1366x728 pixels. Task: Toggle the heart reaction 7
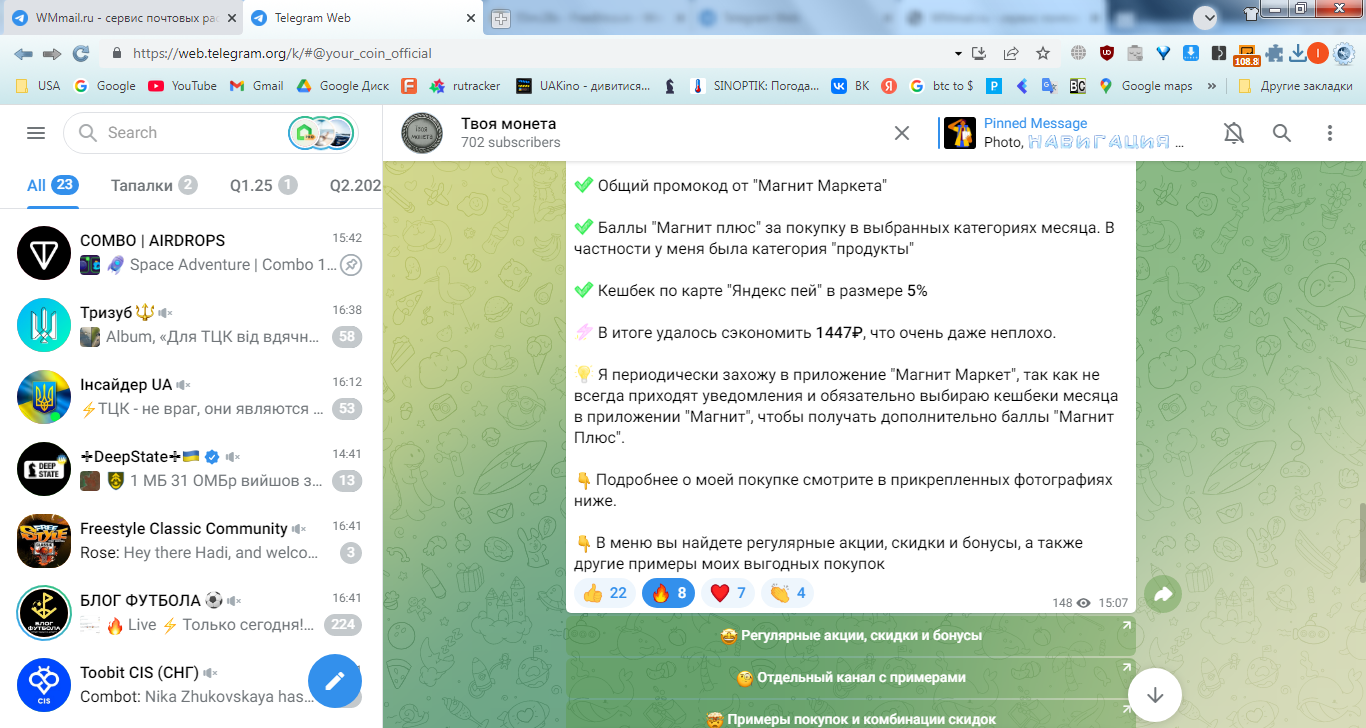tap(727, 593)
